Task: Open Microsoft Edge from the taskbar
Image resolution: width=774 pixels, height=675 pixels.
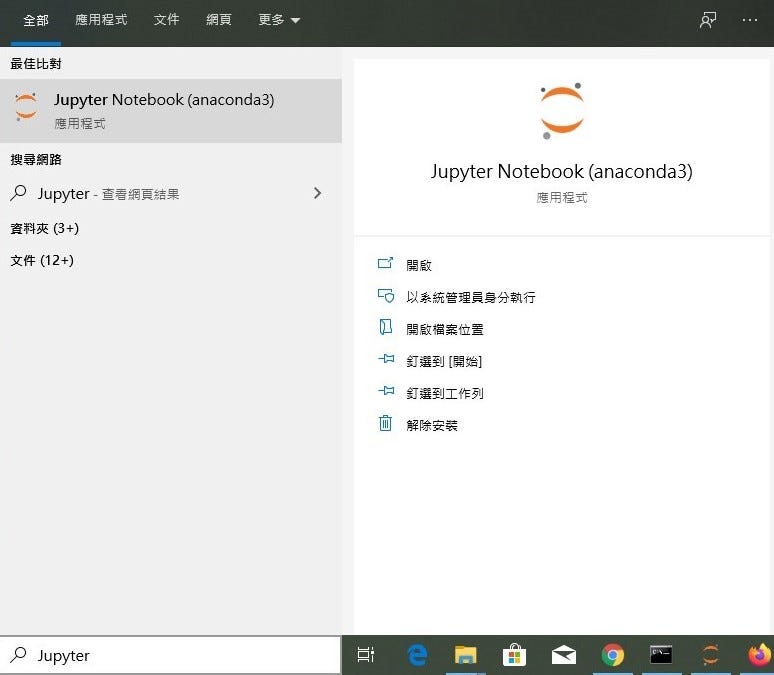Action: pyautogui.click(x=417, y=655)
